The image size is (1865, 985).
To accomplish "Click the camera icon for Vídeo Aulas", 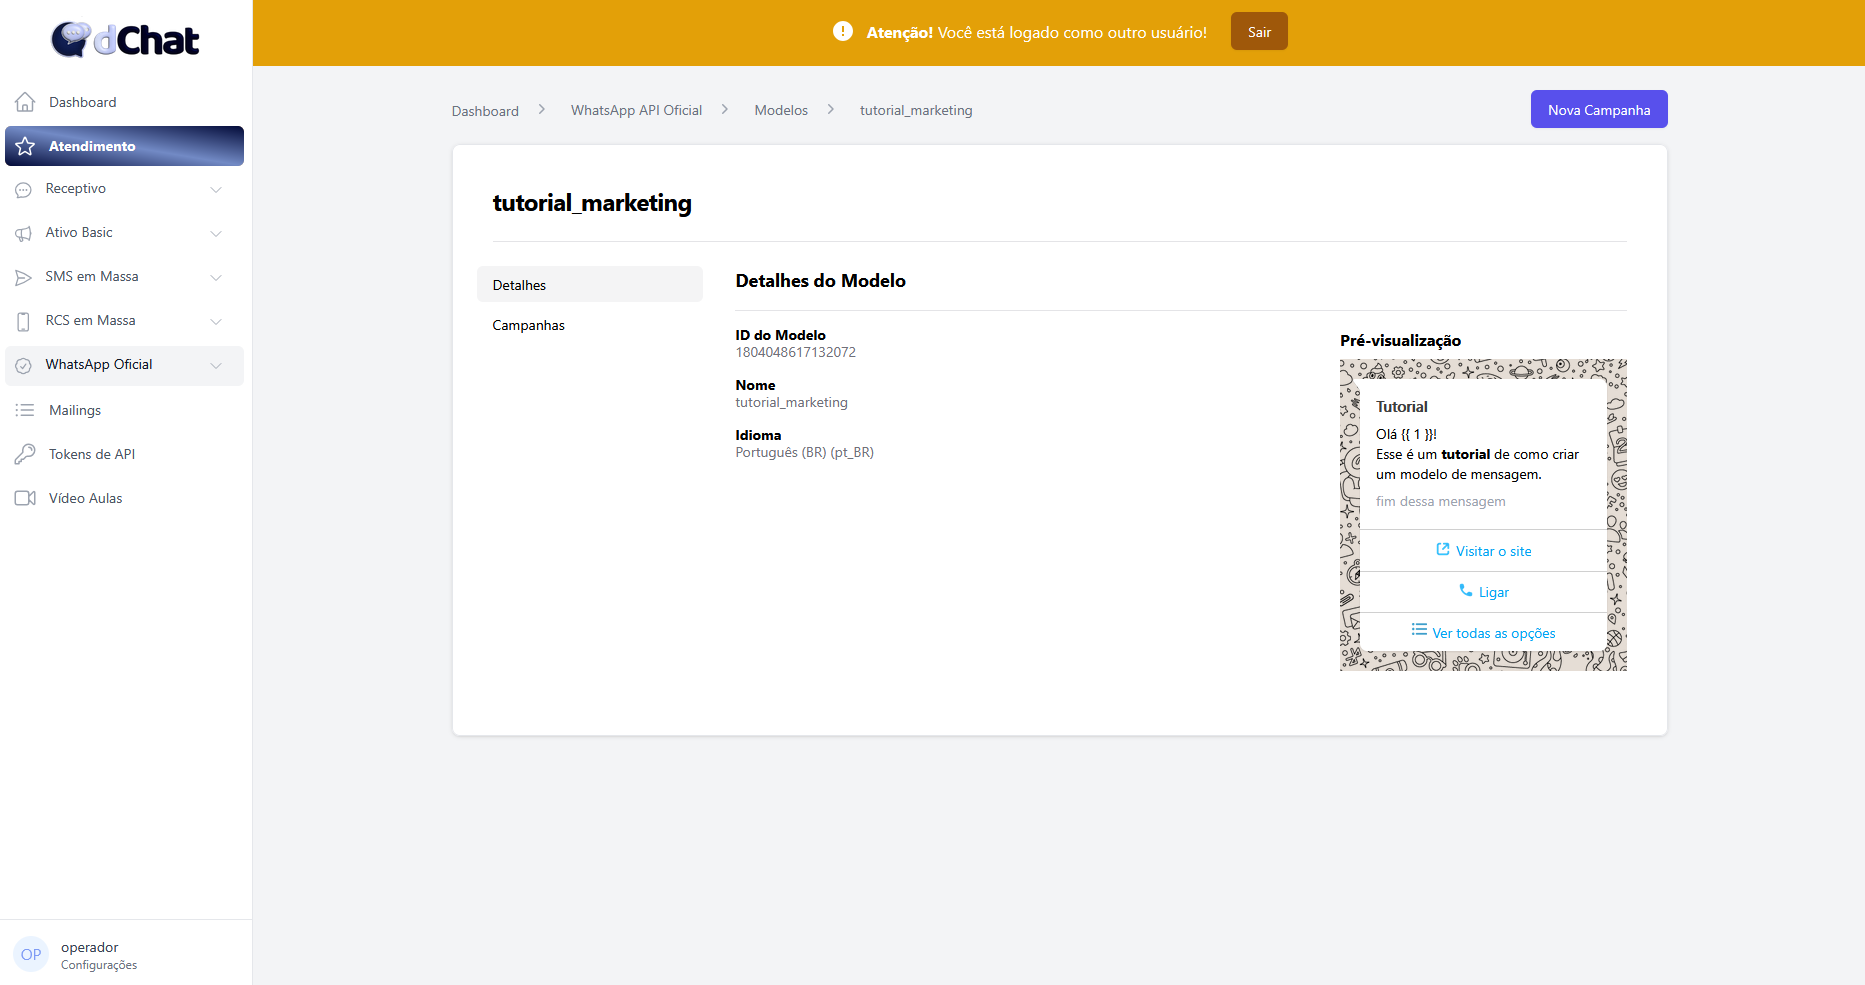I will click(25, 498).
